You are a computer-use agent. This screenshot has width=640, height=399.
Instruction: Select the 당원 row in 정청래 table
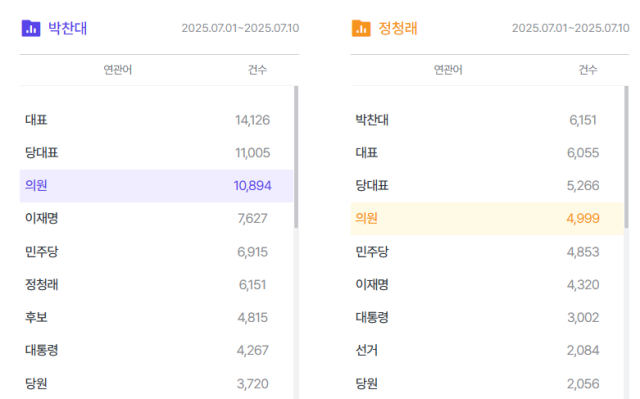point(487,383)
